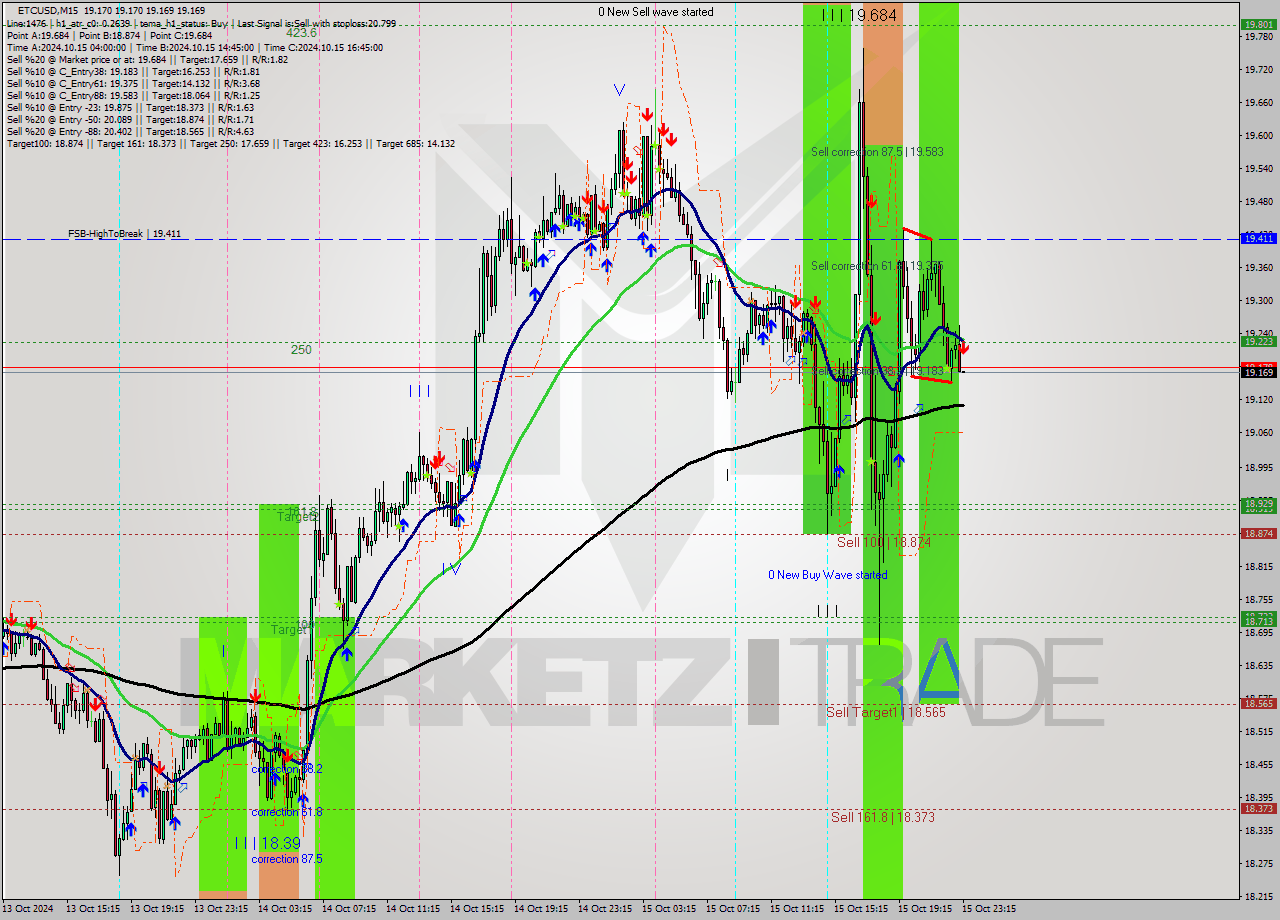This screenshot has width=1280, height=920.
Task: Click the '0 New Sell wave started' label
Action: (656, 12)
